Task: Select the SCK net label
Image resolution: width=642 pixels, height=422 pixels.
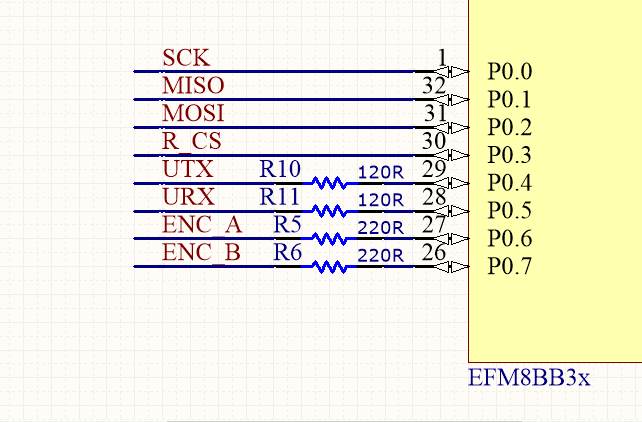Action: [x=186, y=58]
